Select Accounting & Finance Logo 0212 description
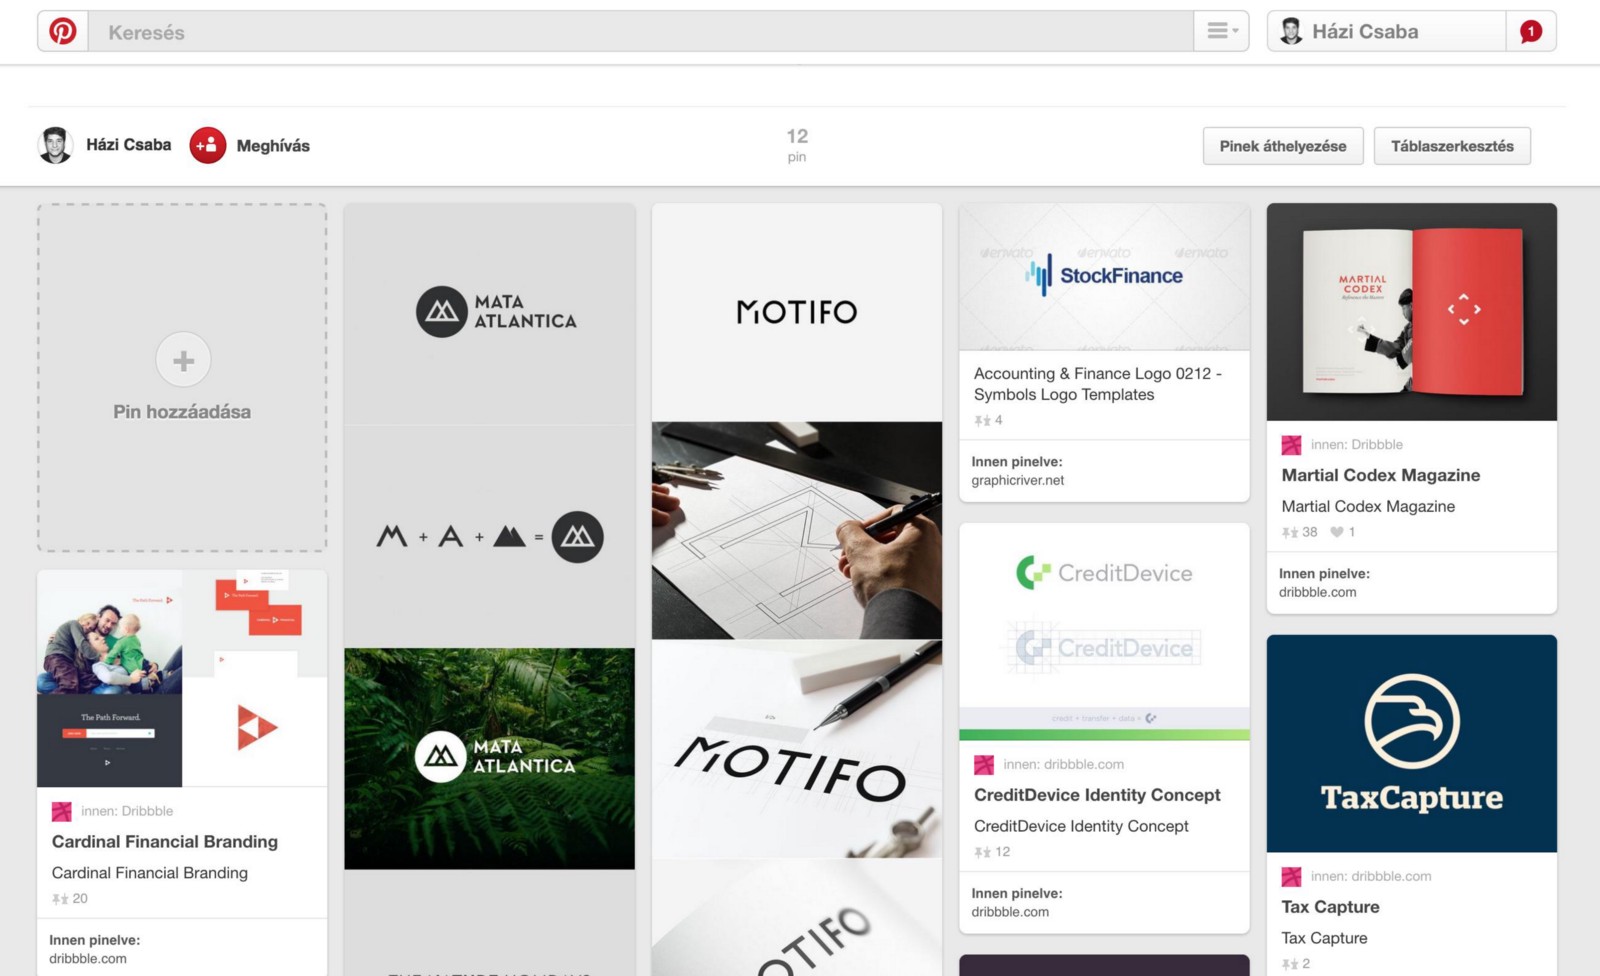1600x976 pixels. coord(1098,385)
